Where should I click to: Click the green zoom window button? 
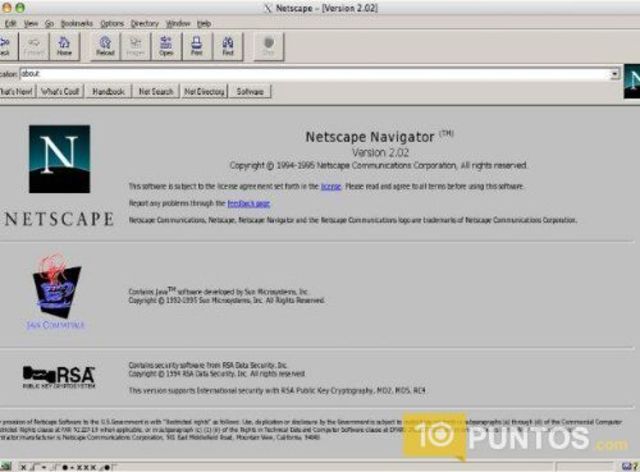click(20, 7)
